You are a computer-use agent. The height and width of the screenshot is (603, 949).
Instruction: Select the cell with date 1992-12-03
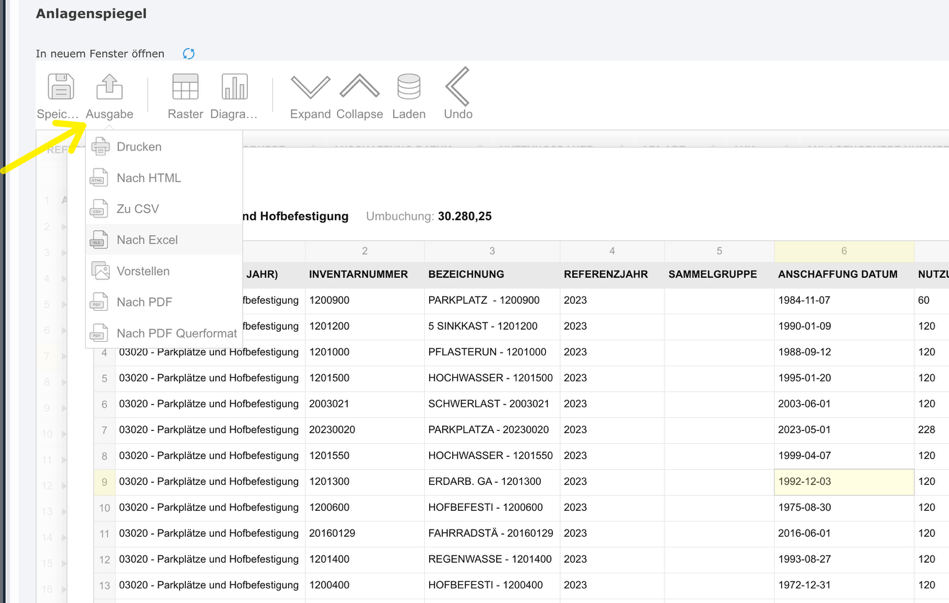coord(843,482)
